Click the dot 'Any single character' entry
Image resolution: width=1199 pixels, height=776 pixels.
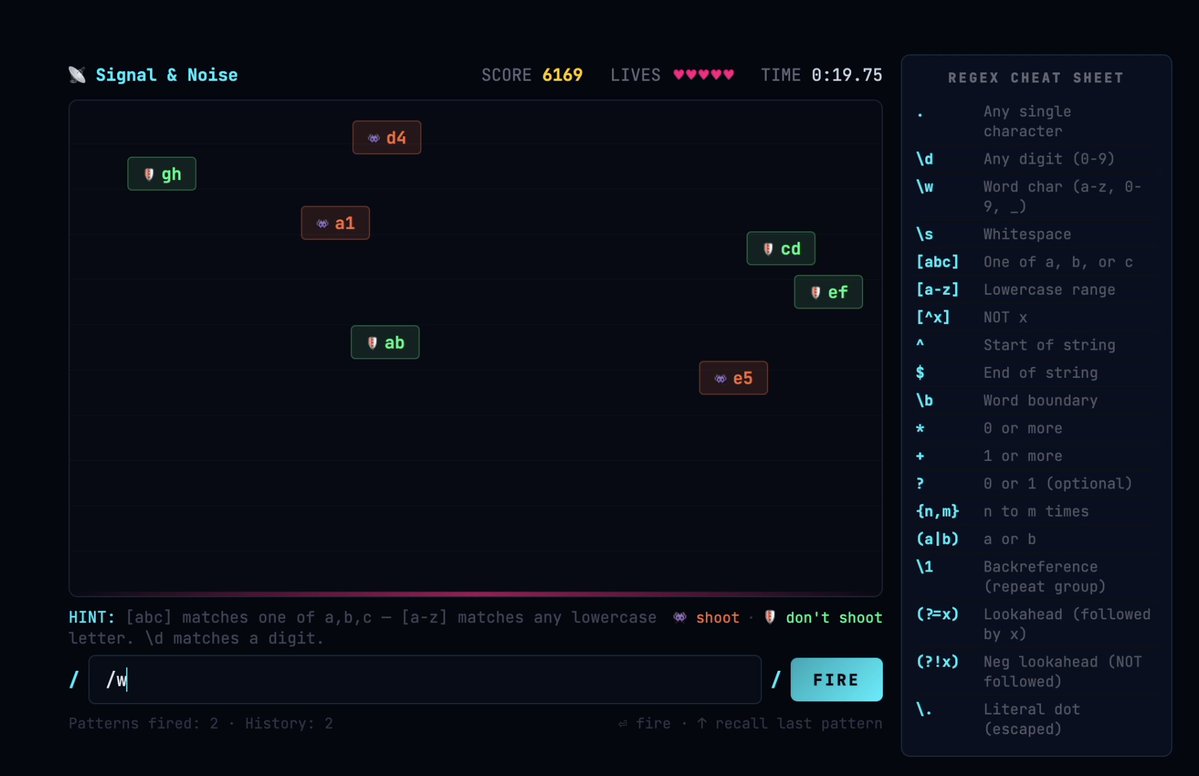pos(1035,121)
